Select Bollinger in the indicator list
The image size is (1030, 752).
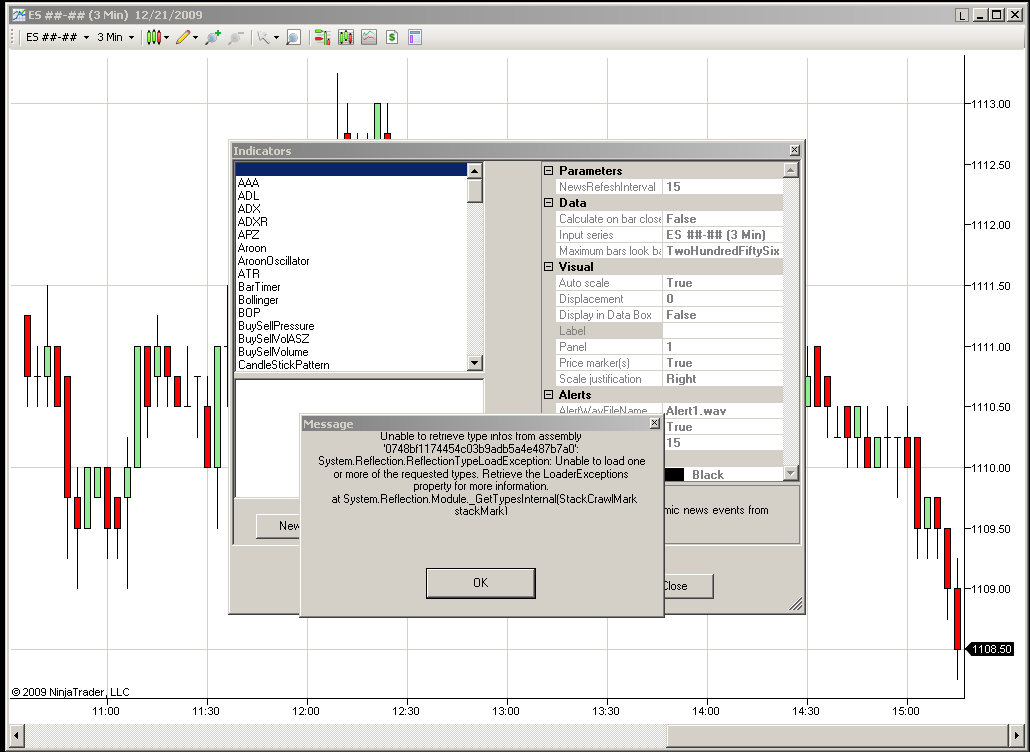click(x=259, y=300)
